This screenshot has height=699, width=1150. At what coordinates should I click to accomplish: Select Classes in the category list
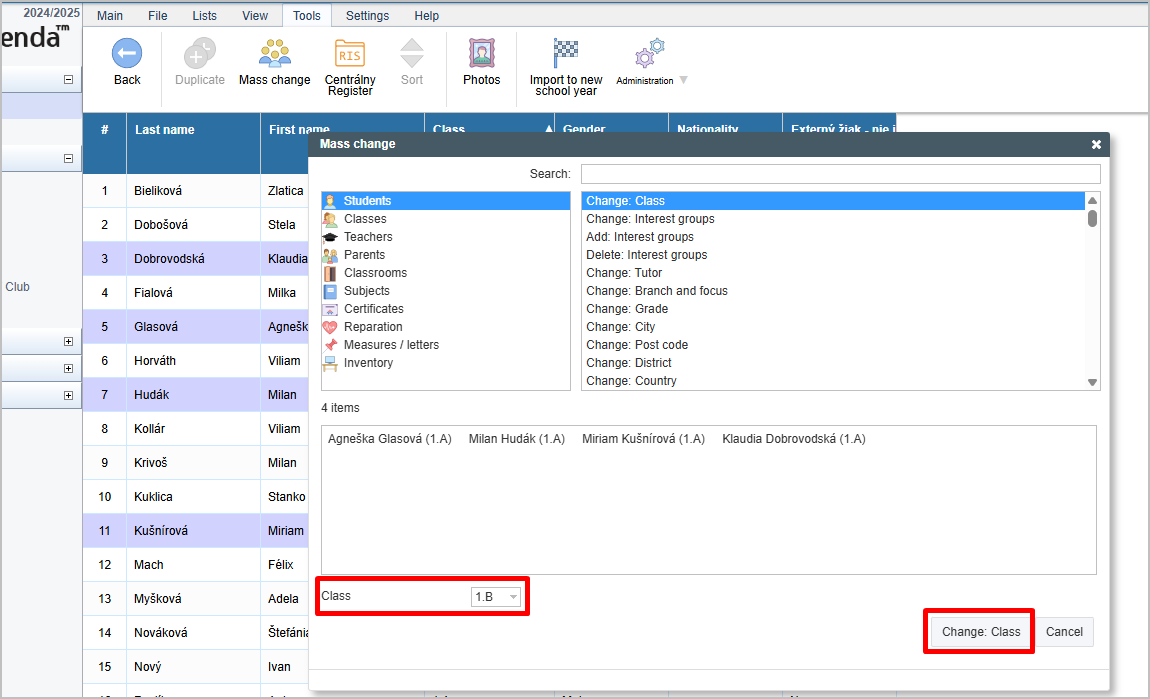[x=445, y=219]
